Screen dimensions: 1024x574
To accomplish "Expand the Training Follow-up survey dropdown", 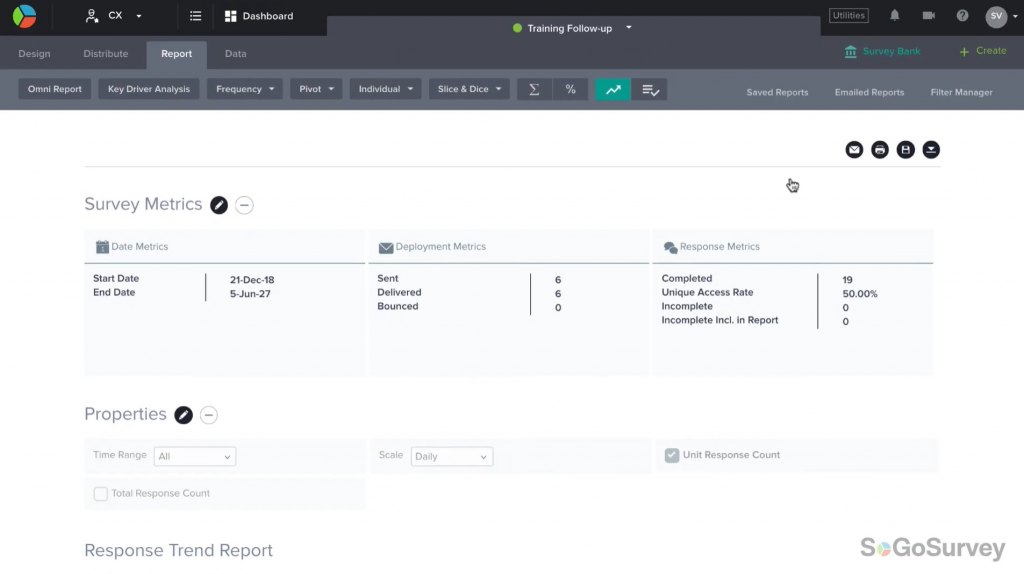I will pyautogui.click(x=628, y=28).
